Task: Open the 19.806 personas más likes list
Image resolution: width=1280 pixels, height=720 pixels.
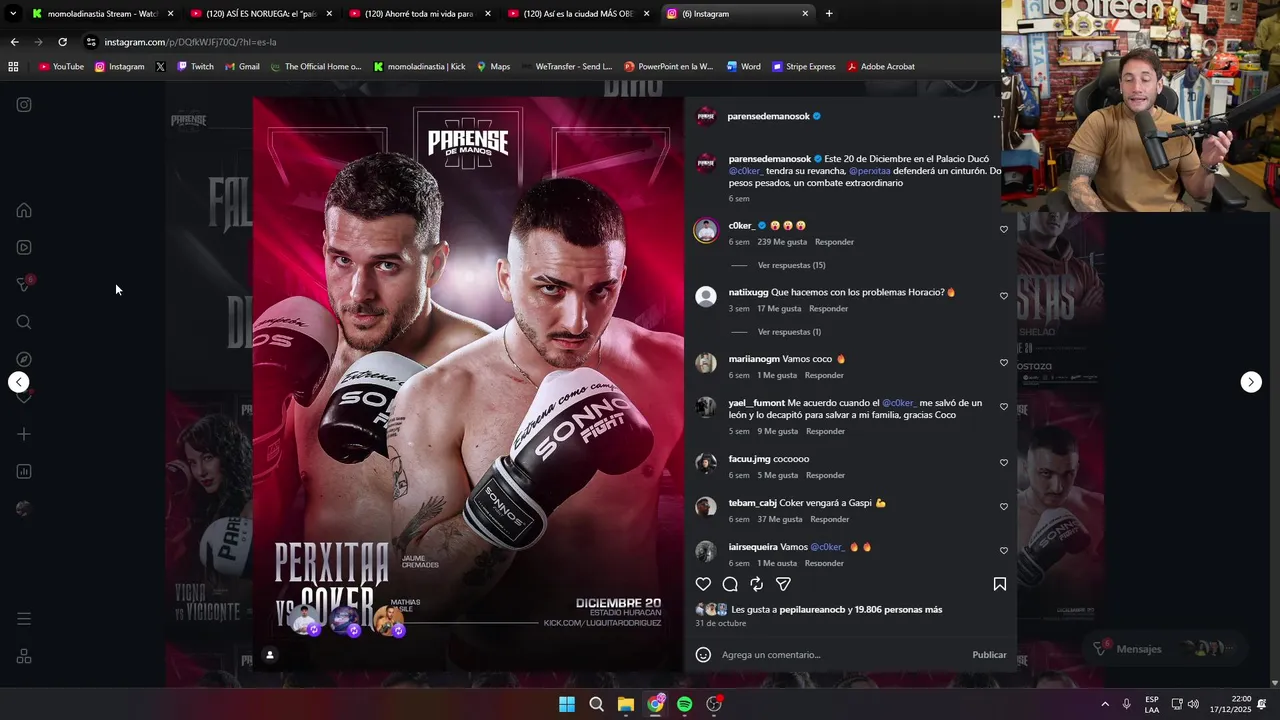Action: pos(898,610)
